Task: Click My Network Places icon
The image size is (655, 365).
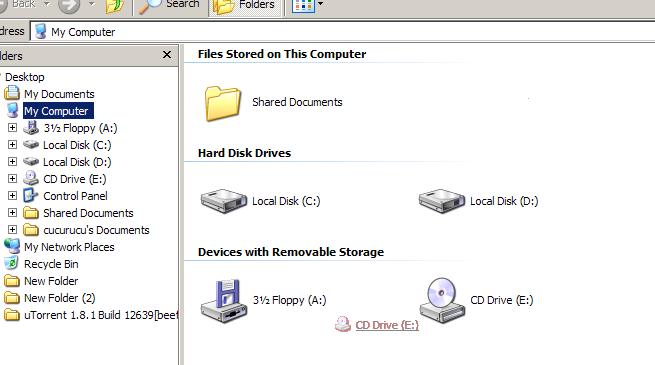Action: [12, 246]
